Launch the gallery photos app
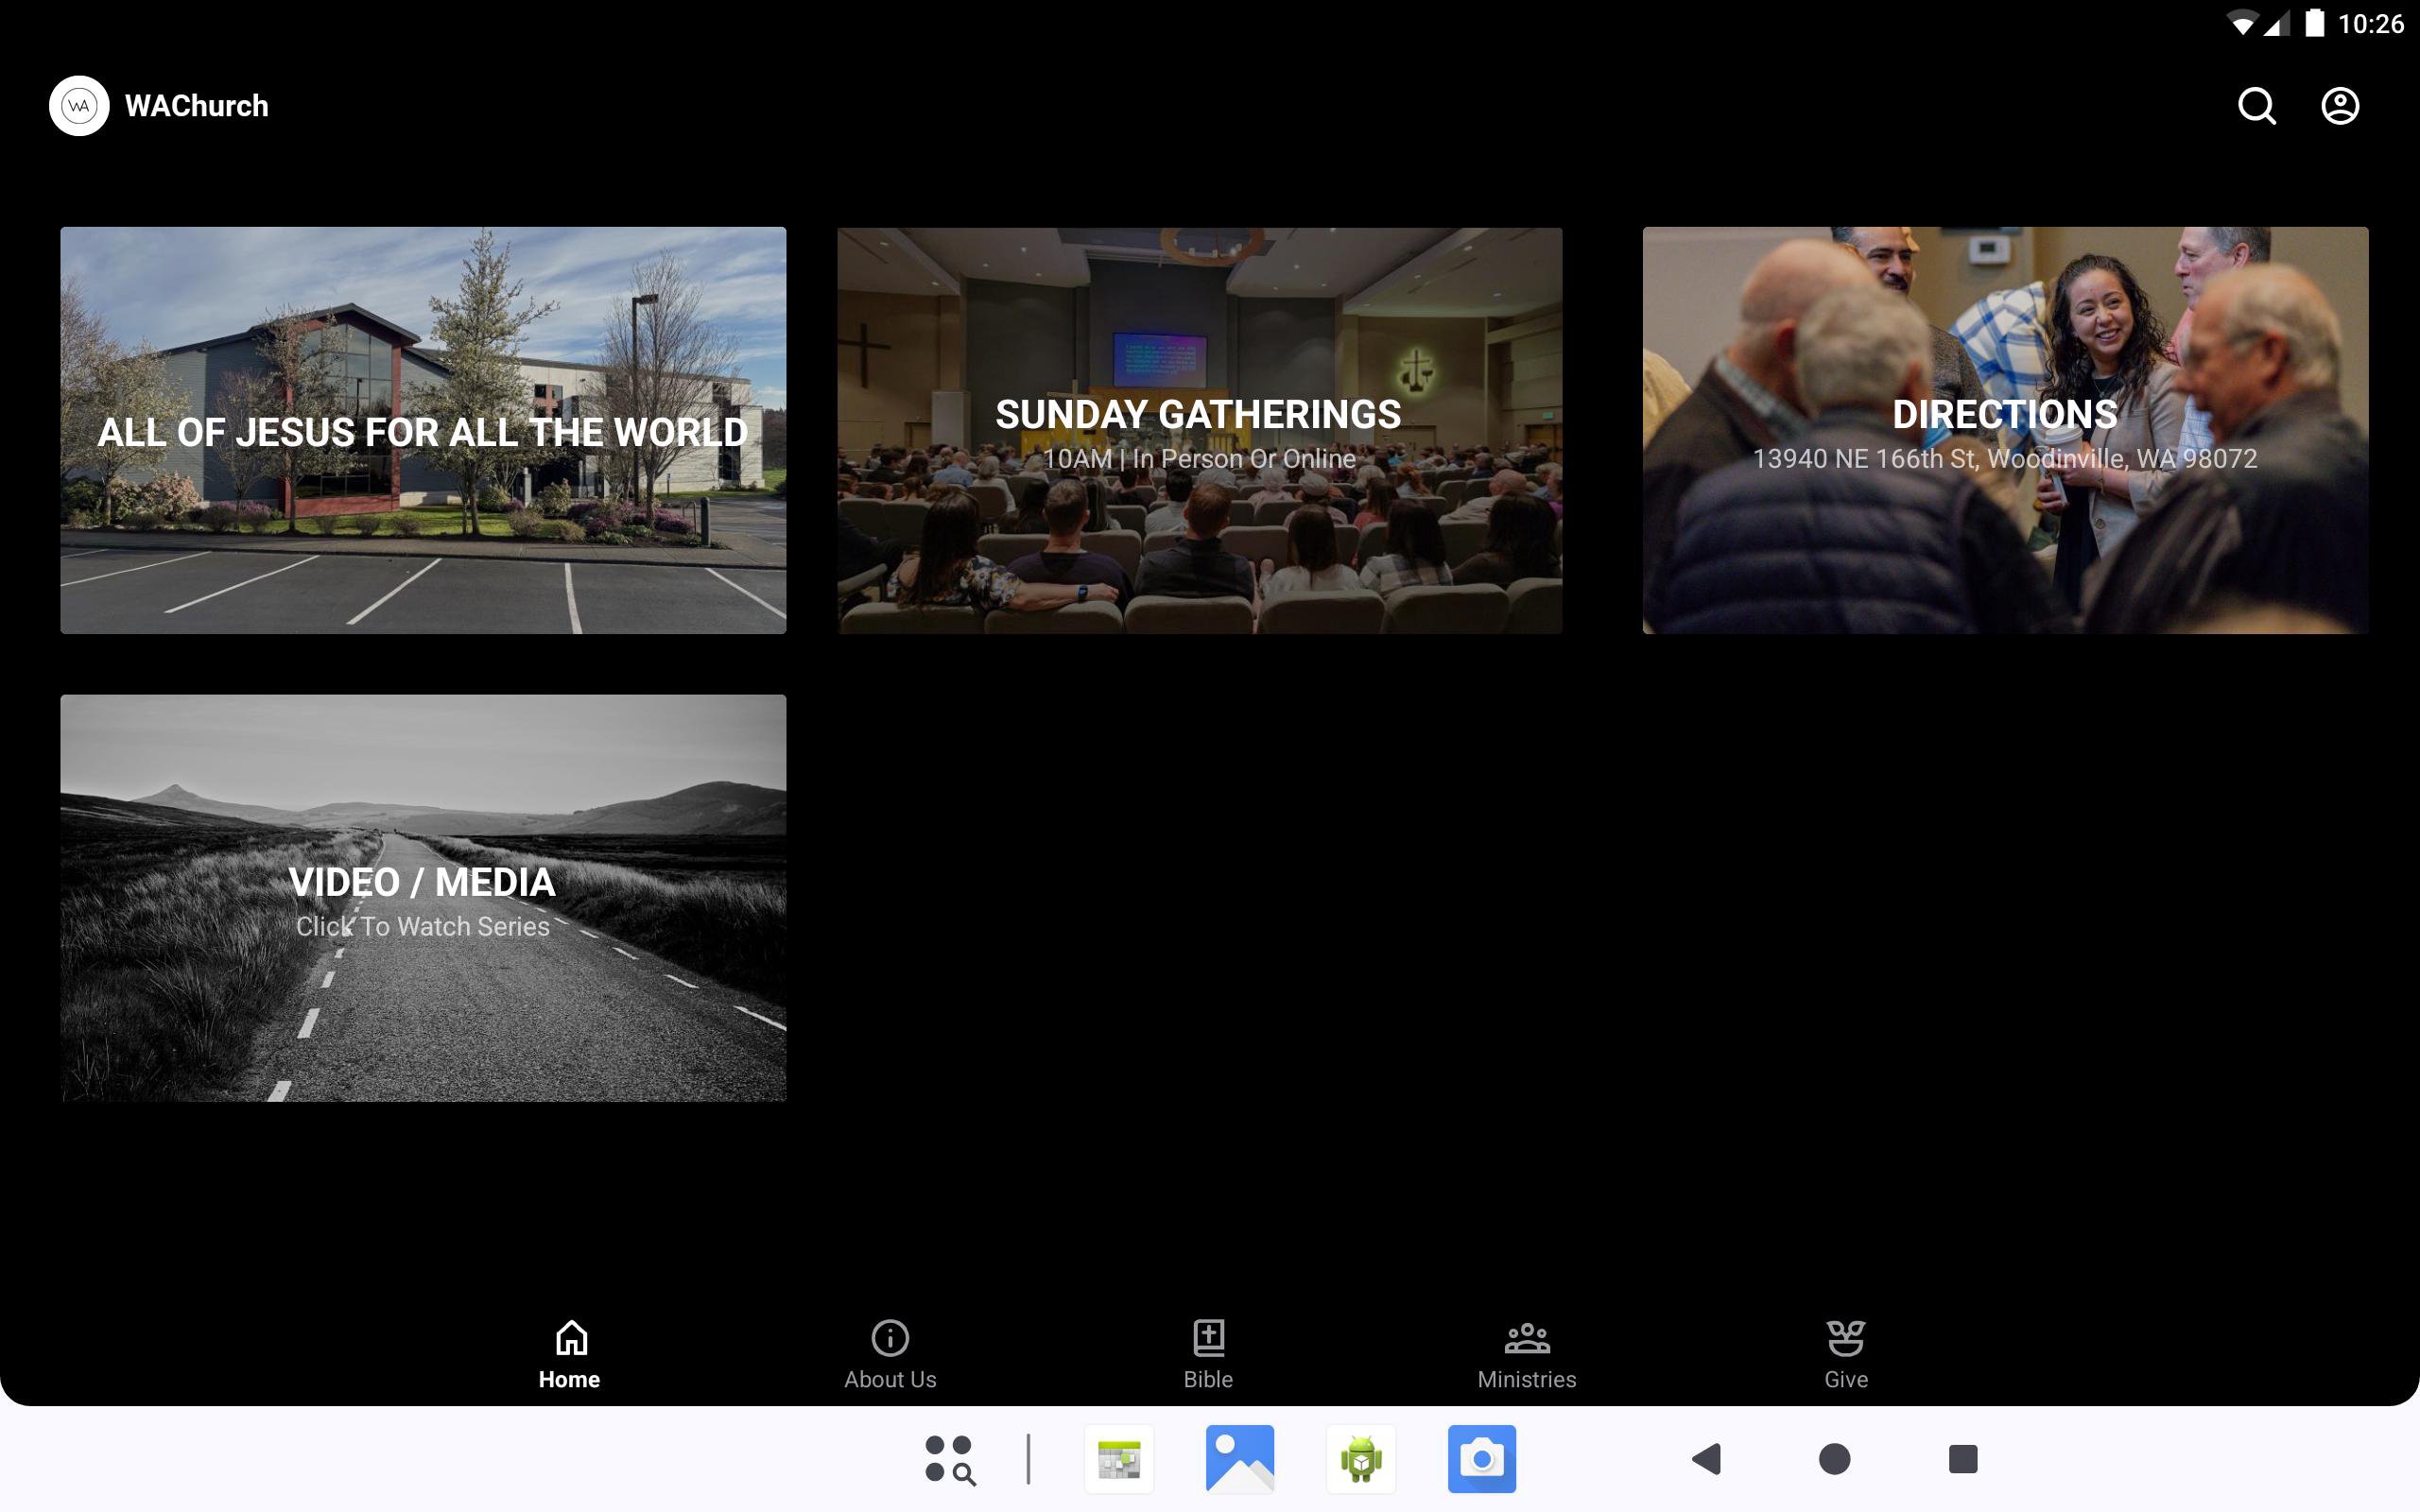The height and width of the screenshot is (1512, 2420). pos(1240,1459)
